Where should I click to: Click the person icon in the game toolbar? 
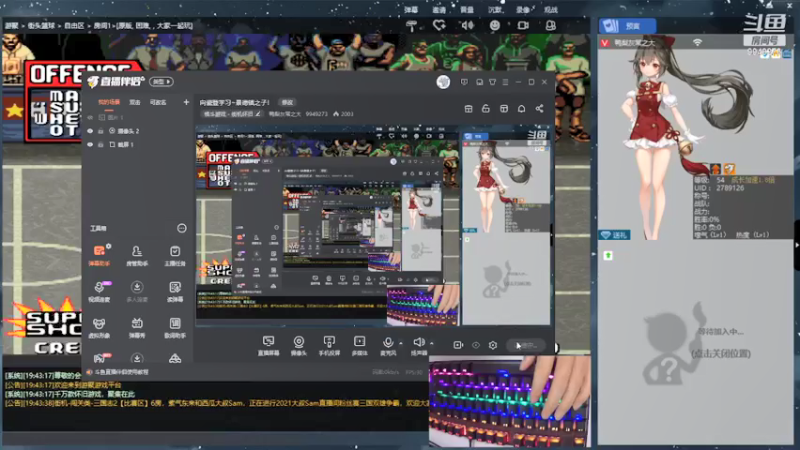click(551, 25)
